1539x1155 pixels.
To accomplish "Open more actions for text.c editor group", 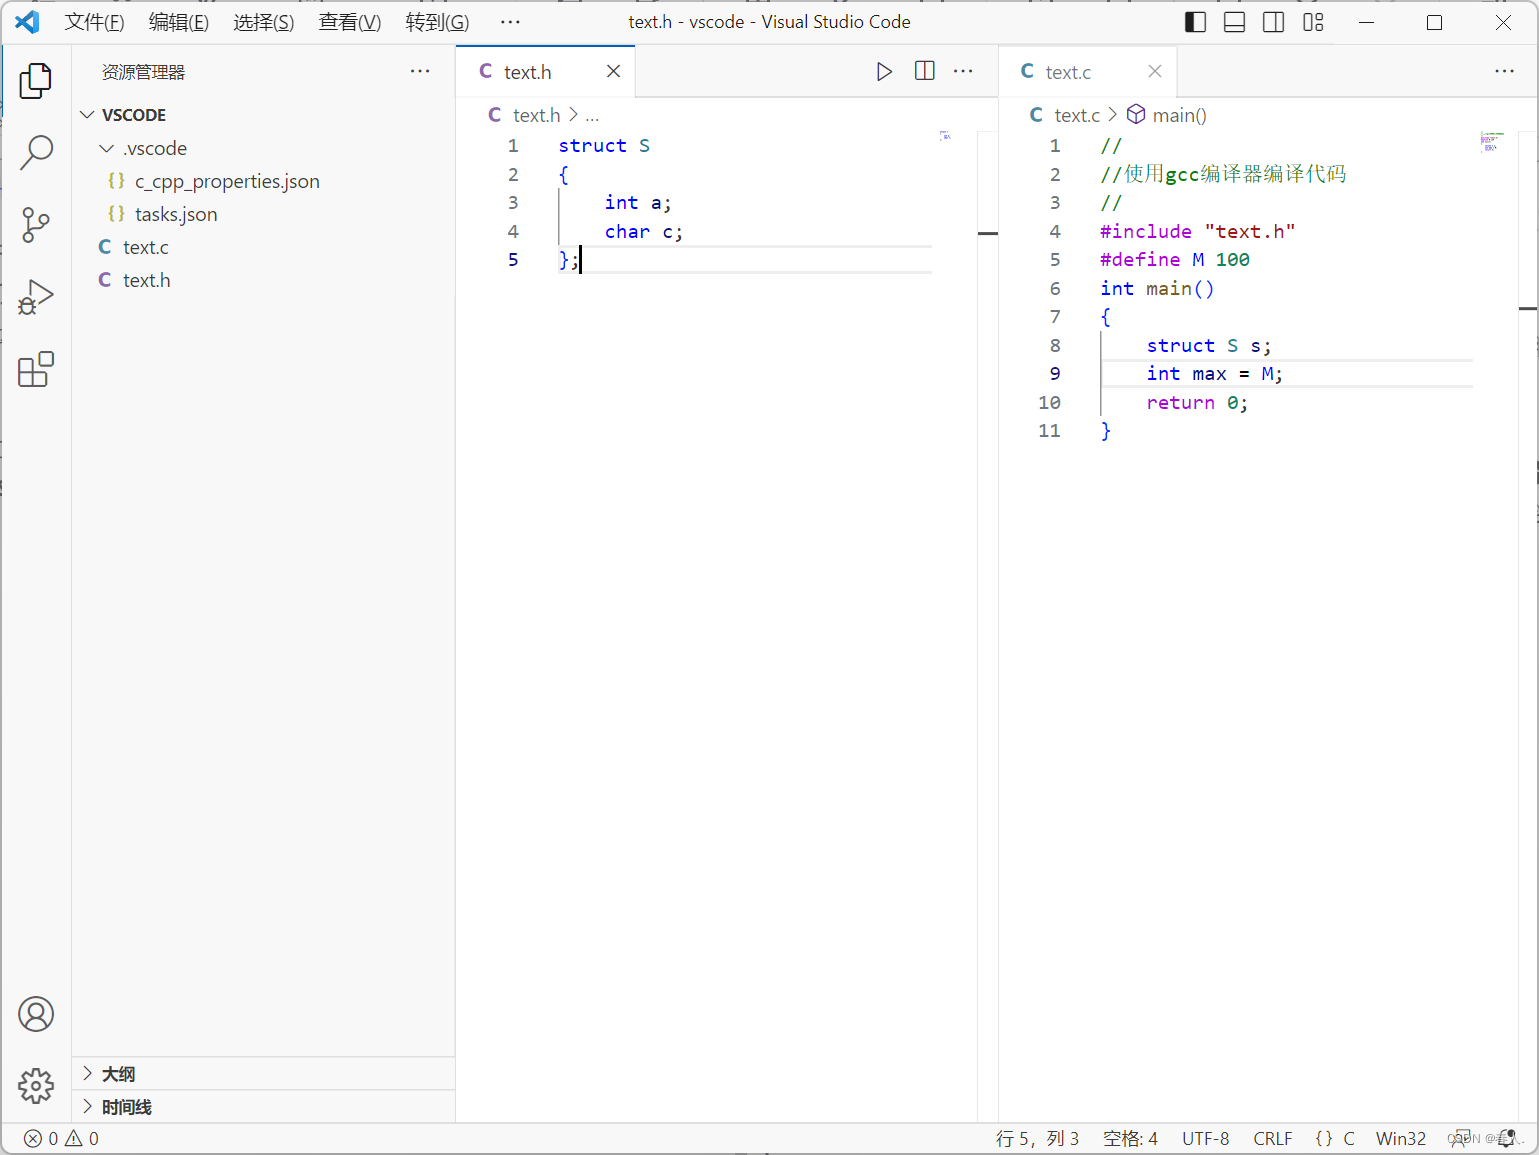I will 1505,71.
